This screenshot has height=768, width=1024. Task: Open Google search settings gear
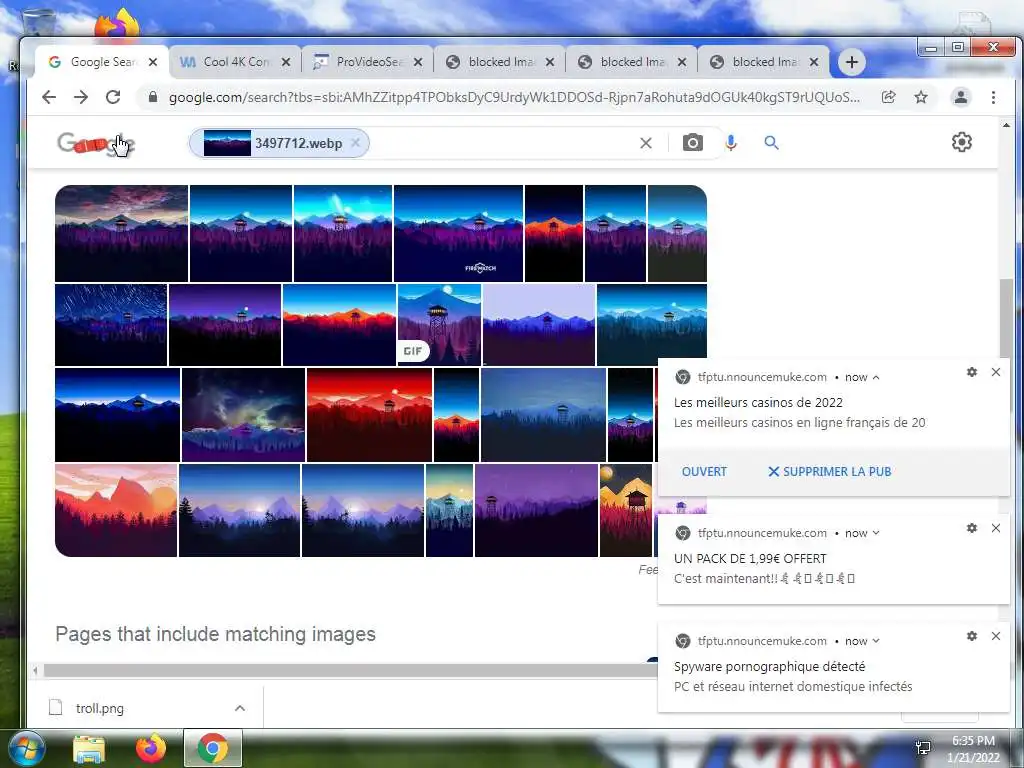(x=961, y=142)
